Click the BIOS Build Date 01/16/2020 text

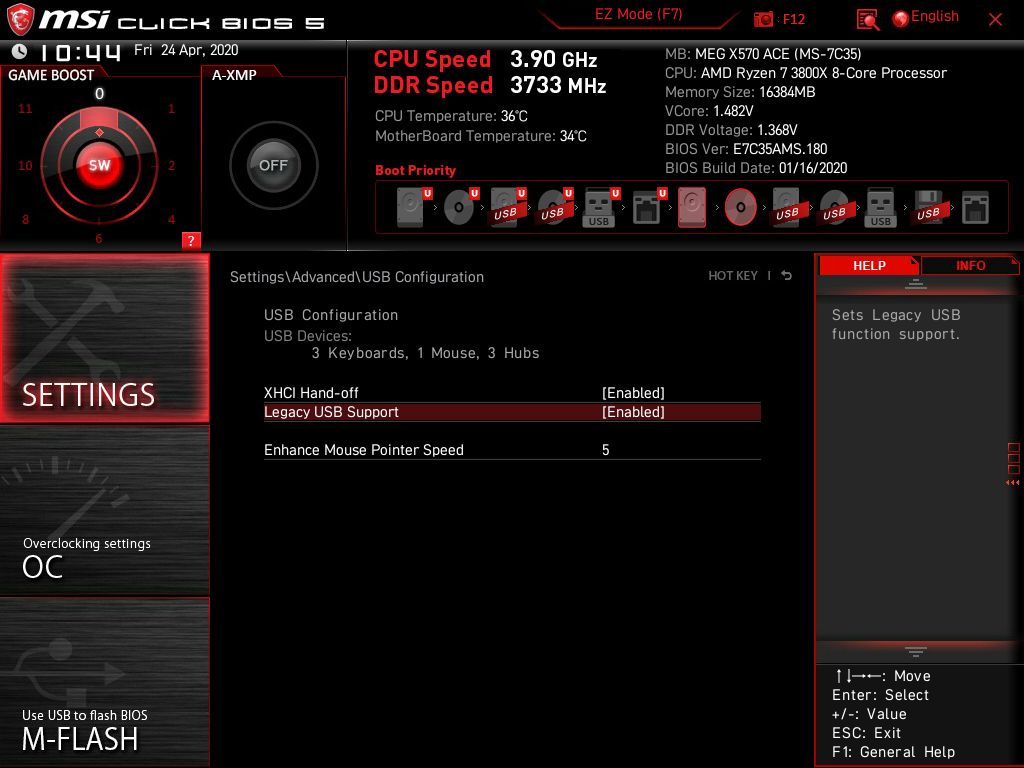(756, 168)
